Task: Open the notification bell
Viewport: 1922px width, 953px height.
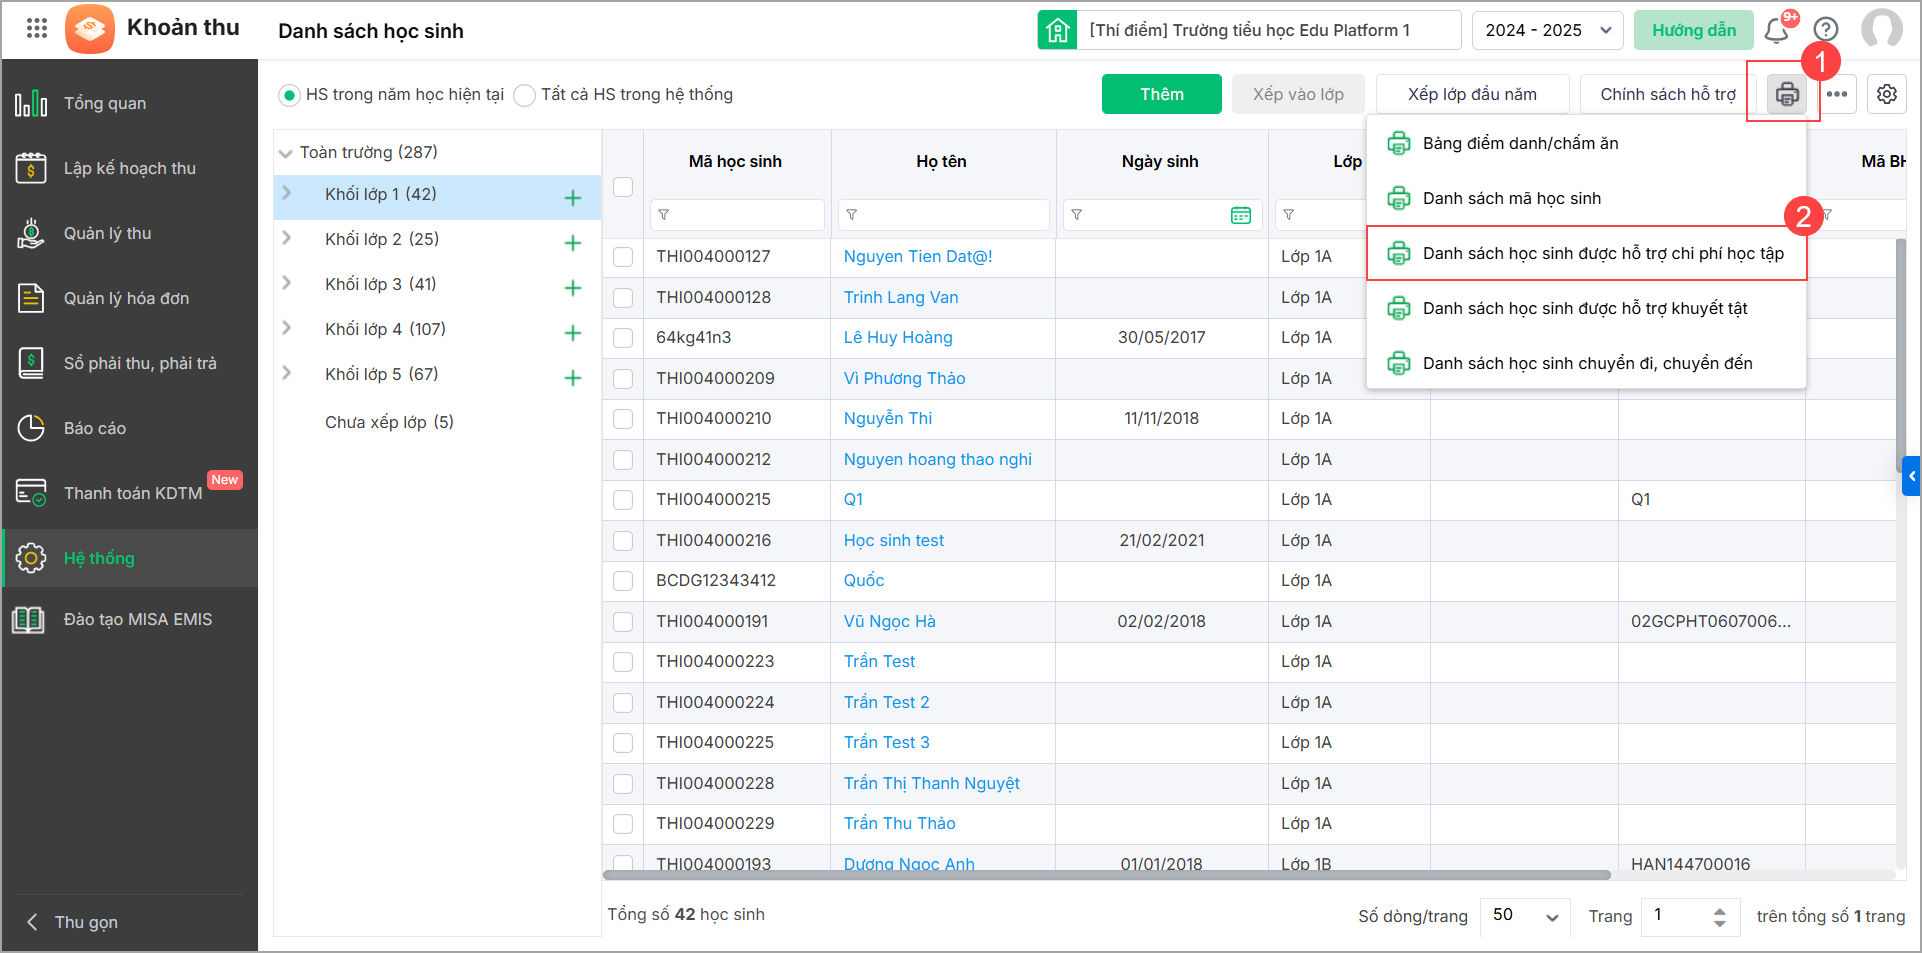Action: pyautogui.click(x=1777, y=30)
